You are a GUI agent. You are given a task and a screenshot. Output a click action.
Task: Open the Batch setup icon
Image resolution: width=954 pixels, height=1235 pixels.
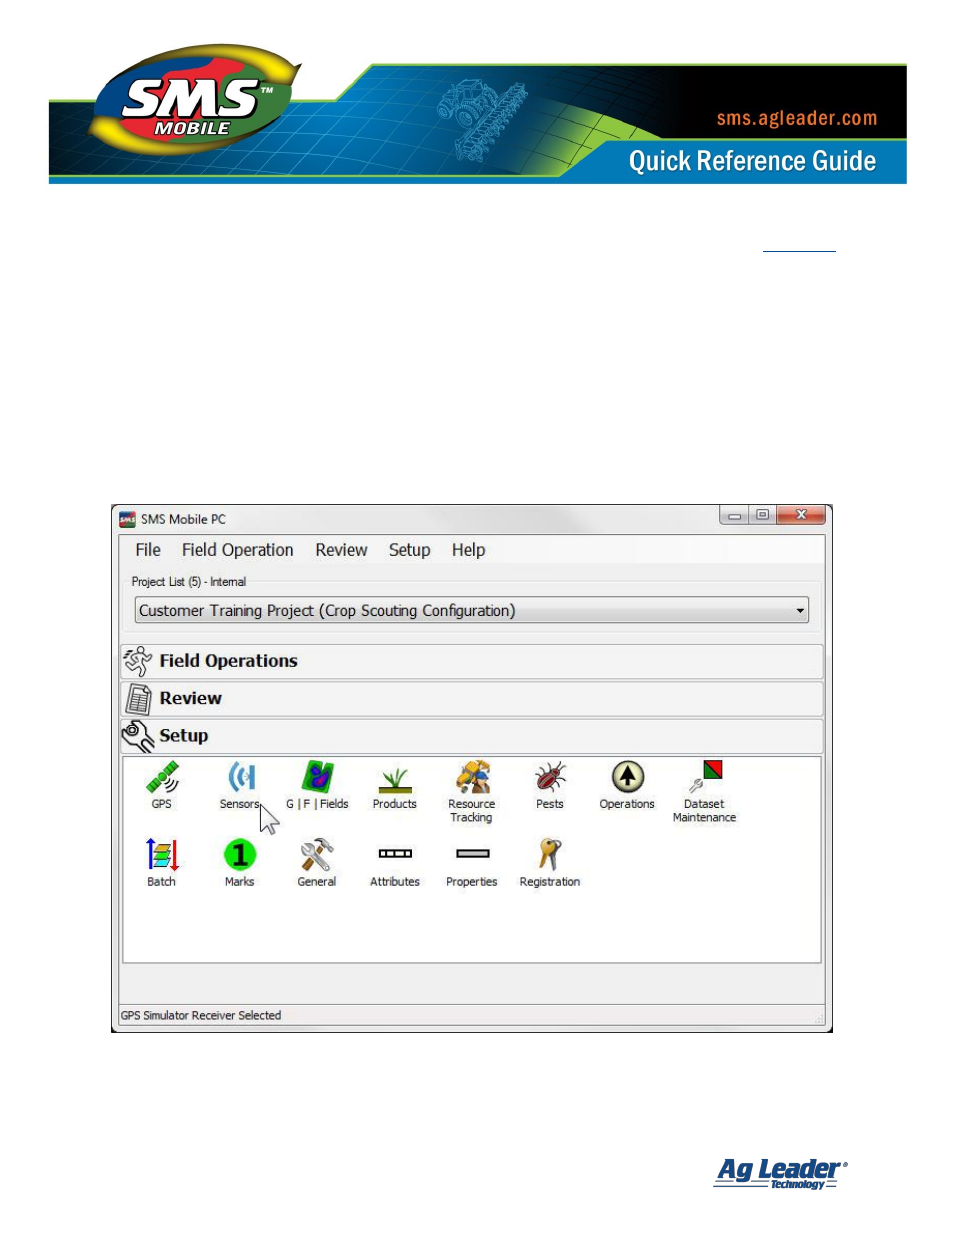162,855
